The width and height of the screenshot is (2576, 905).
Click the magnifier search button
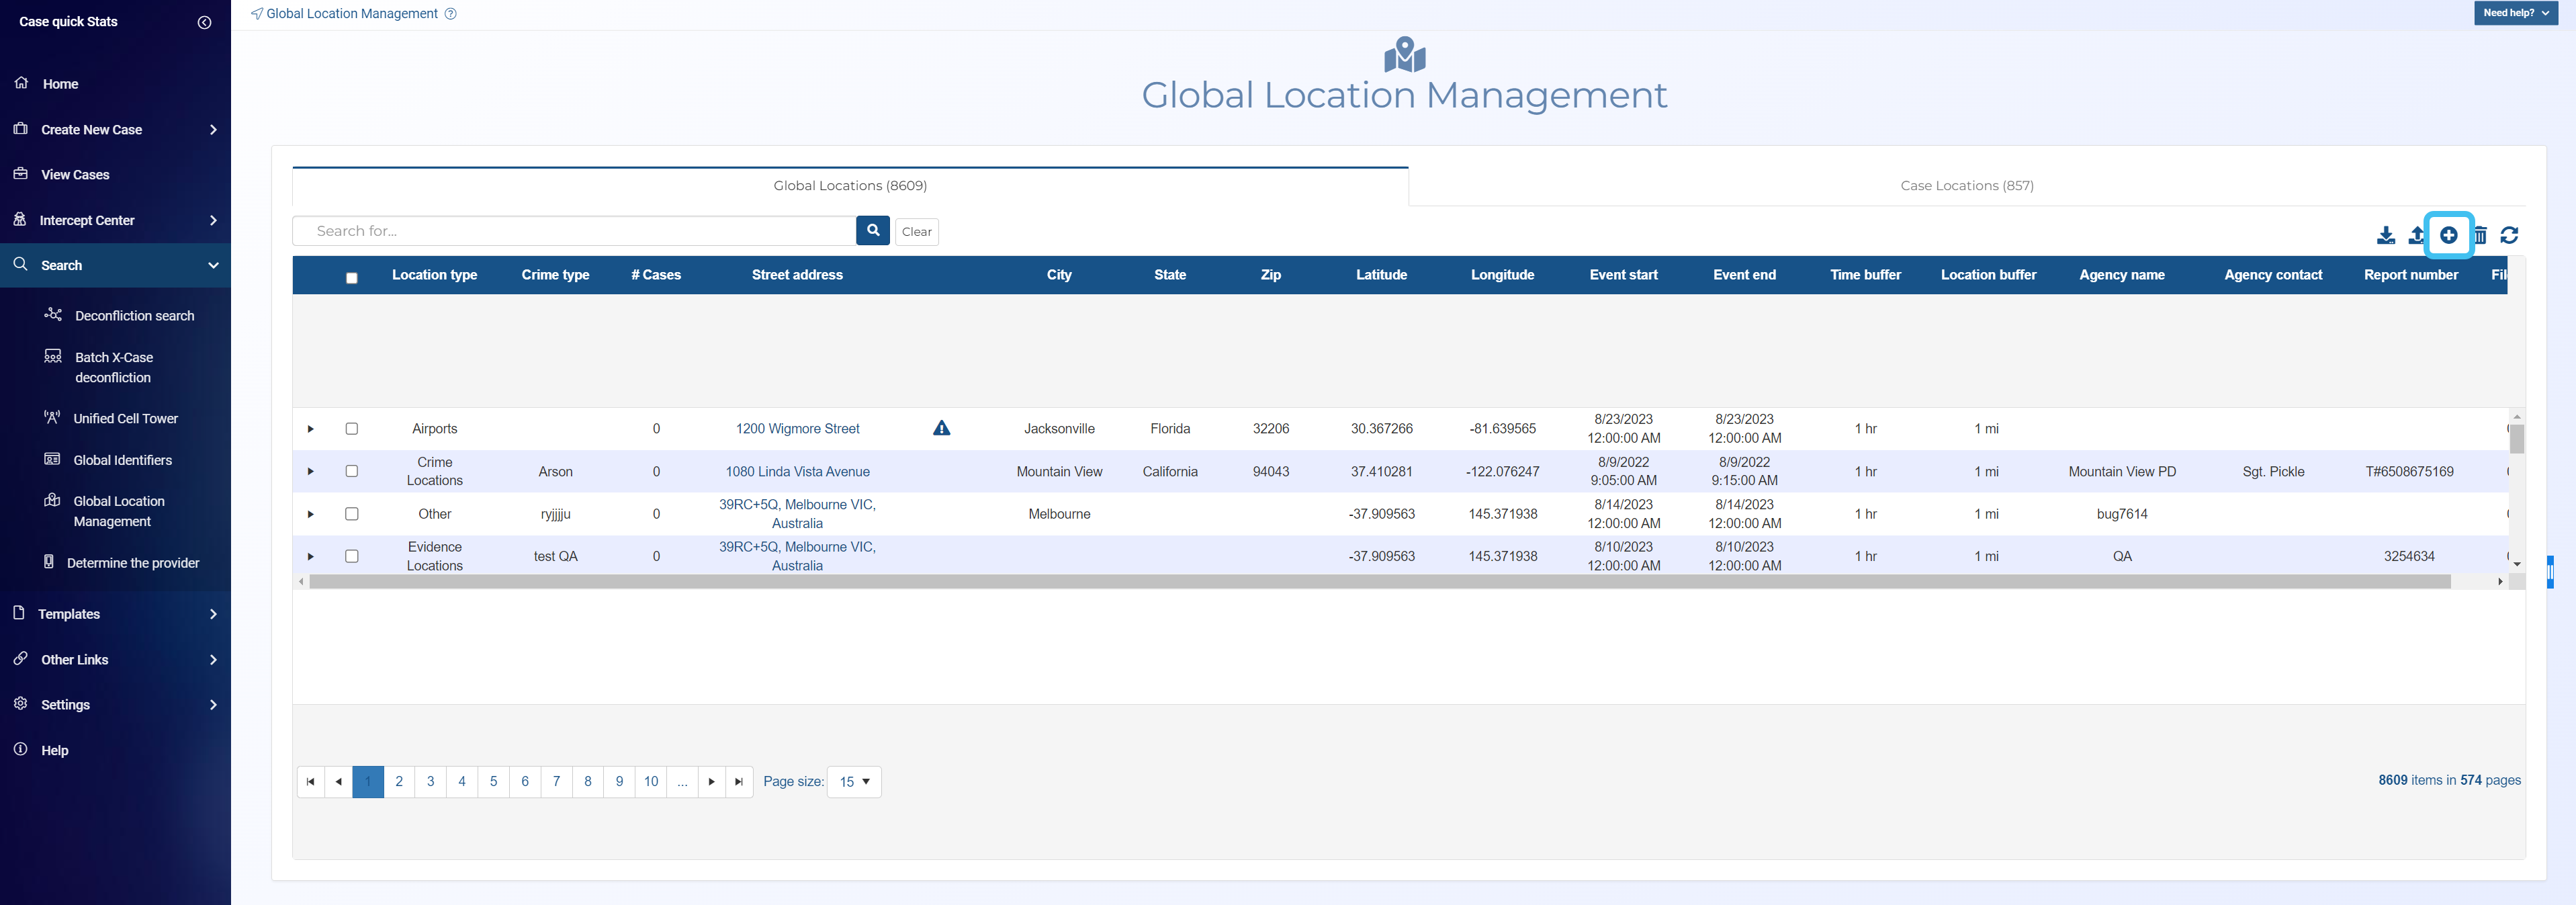(x=873, y=231)
